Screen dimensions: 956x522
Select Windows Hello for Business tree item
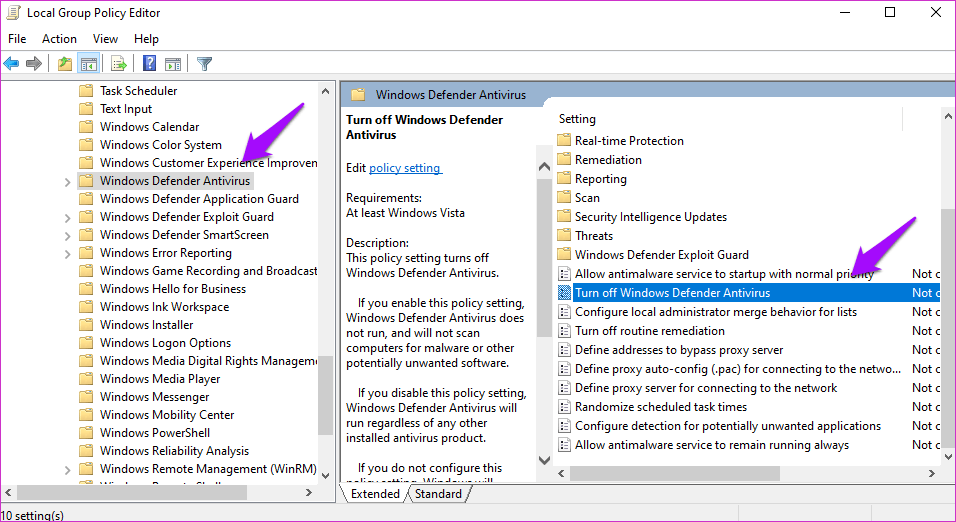click(173, 289)
